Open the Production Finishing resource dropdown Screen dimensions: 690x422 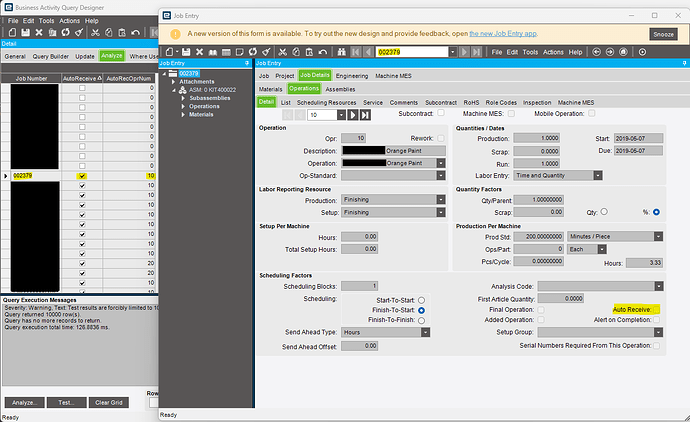tap(441, 200)
